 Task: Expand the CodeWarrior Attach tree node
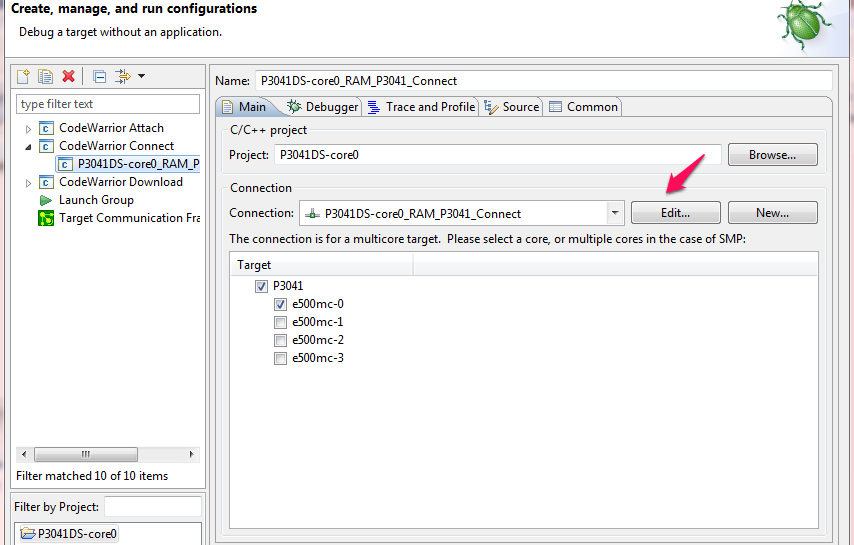[x=29, y=128]
